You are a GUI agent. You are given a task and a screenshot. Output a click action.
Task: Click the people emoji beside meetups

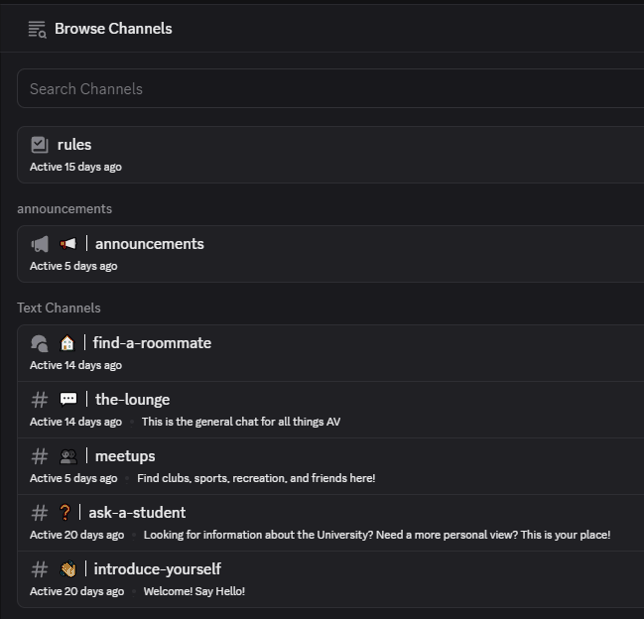pos(68,456)
